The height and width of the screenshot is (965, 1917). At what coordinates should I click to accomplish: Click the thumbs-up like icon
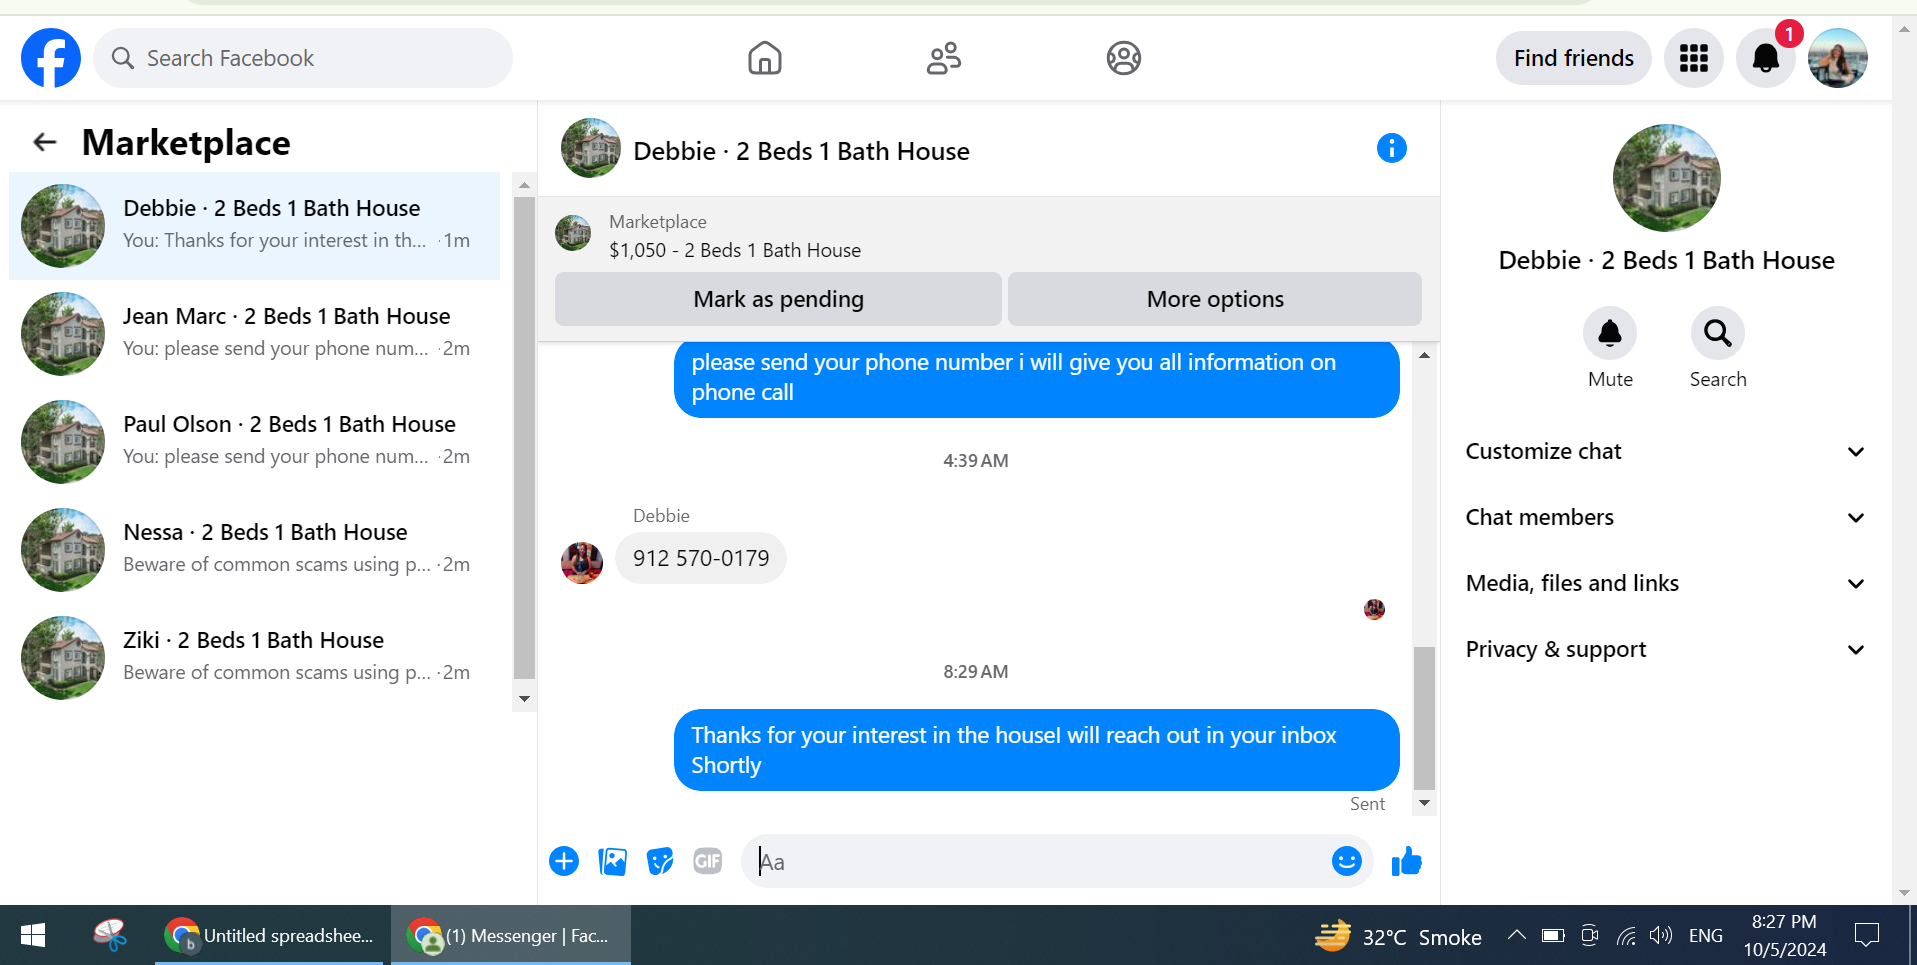point(1406,861)
